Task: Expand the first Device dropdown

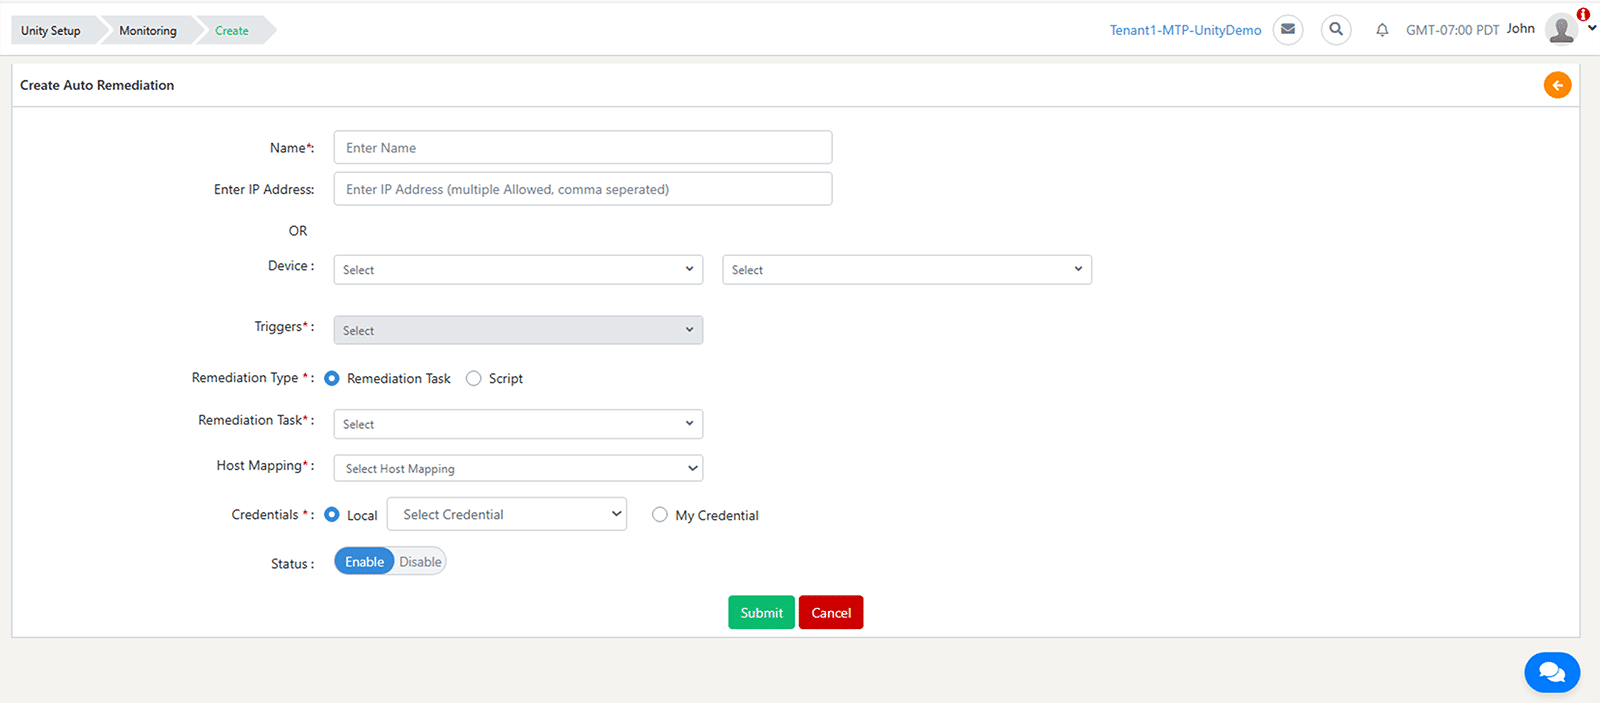Action: 518,270
